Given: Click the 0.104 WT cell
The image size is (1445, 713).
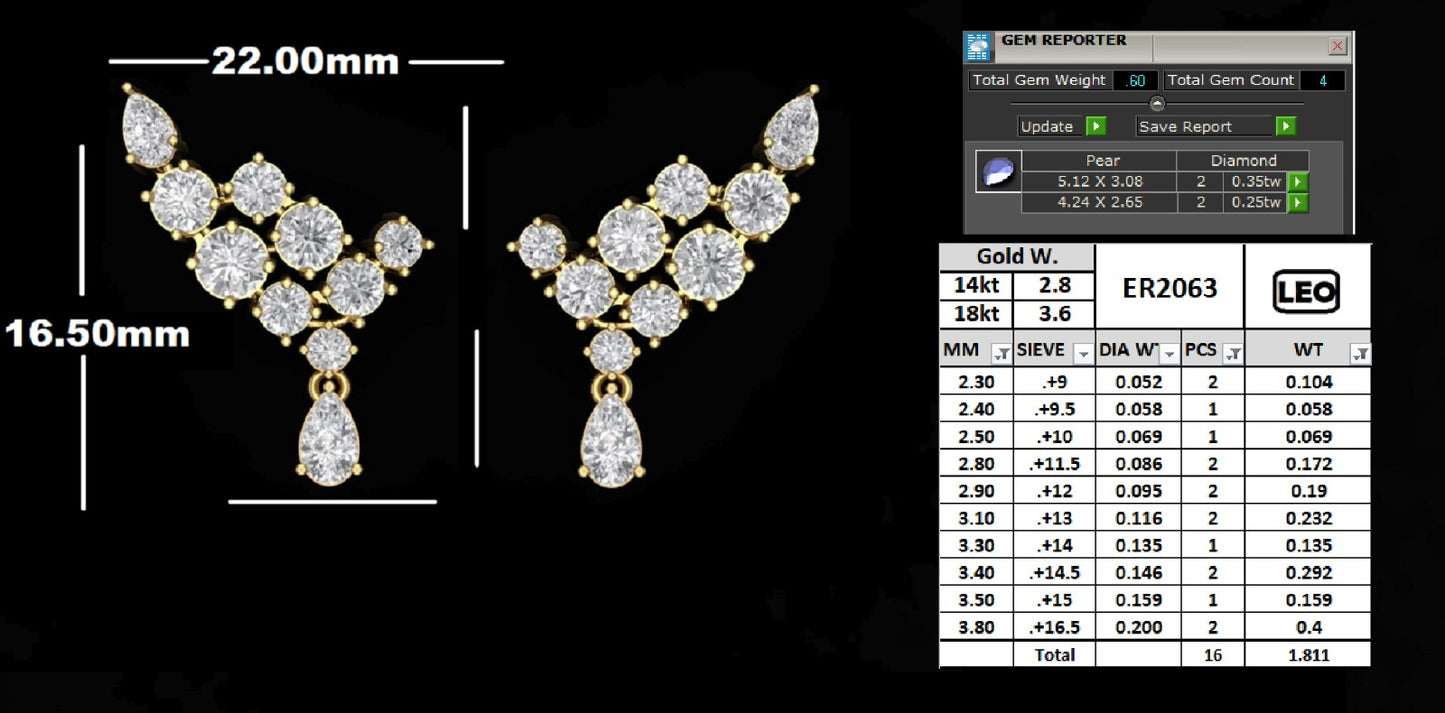Looking at the screenshot, I should tap(1308, 381).
